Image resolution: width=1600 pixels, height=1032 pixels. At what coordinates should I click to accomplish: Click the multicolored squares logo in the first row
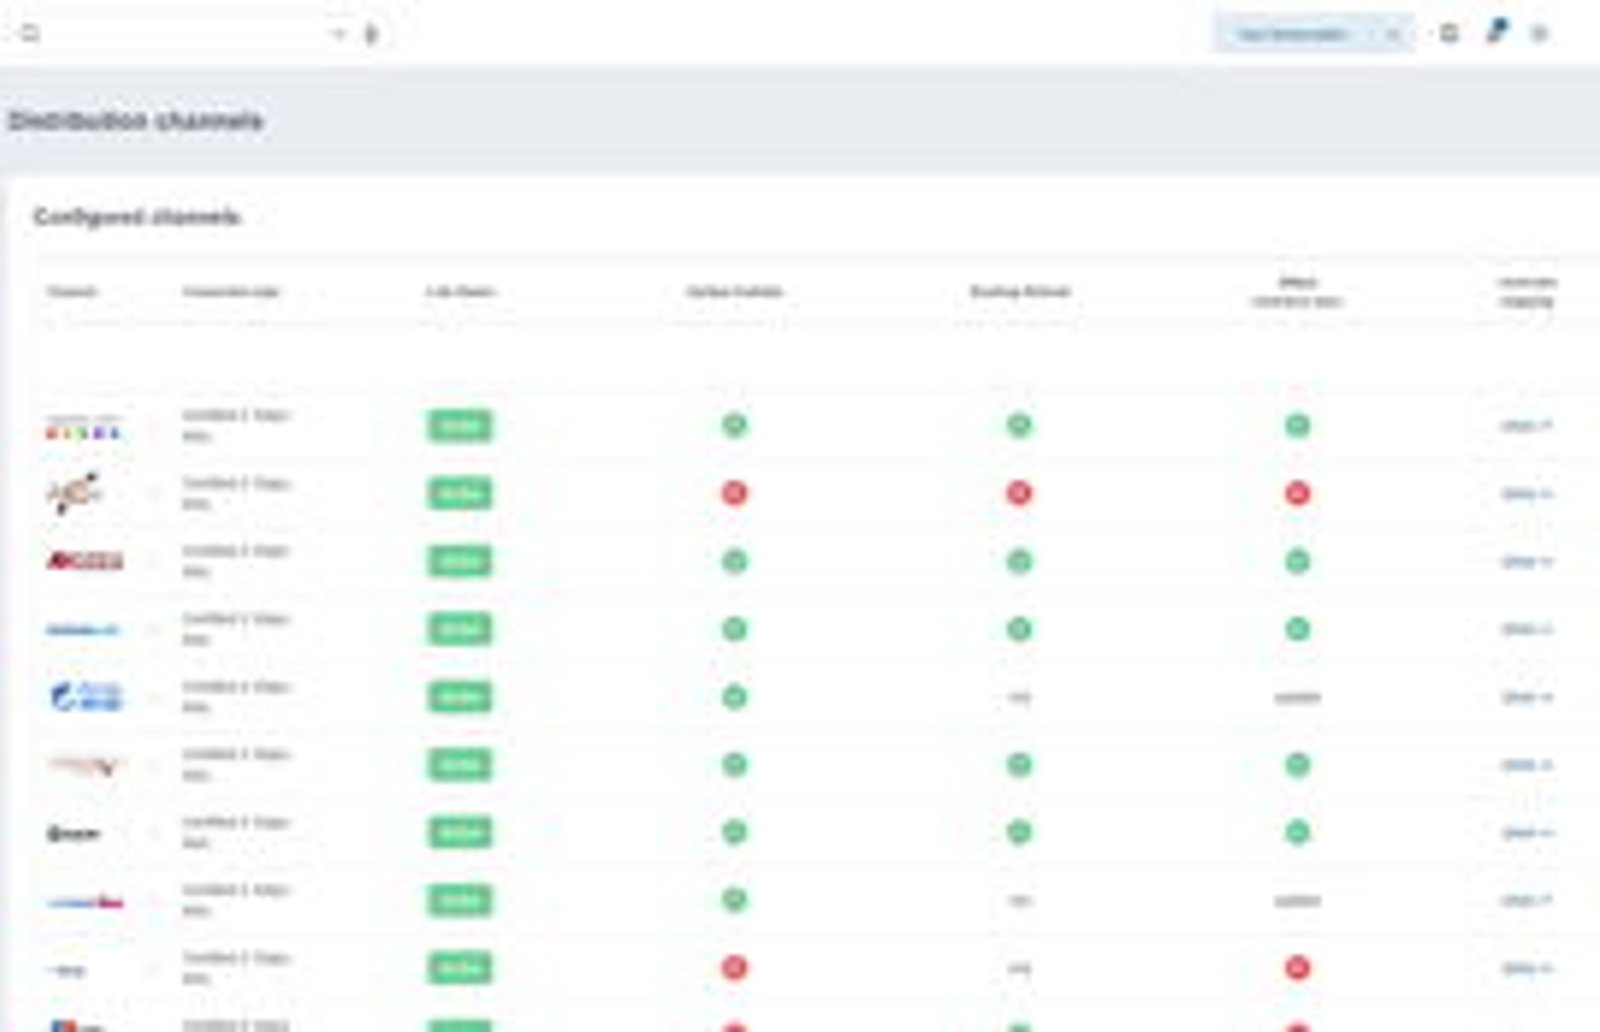coord(84,428)
